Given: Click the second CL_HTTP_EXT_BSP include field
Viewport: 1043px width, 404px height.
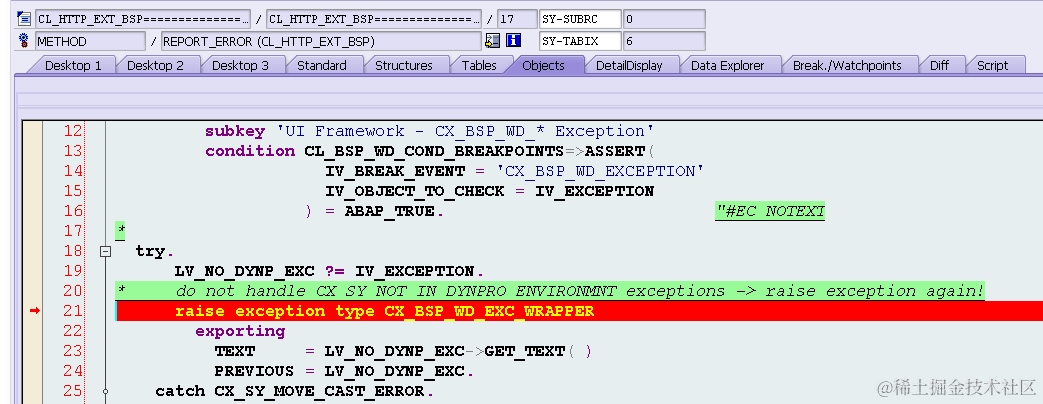Looking at the screenshot, I should point(374,19).
